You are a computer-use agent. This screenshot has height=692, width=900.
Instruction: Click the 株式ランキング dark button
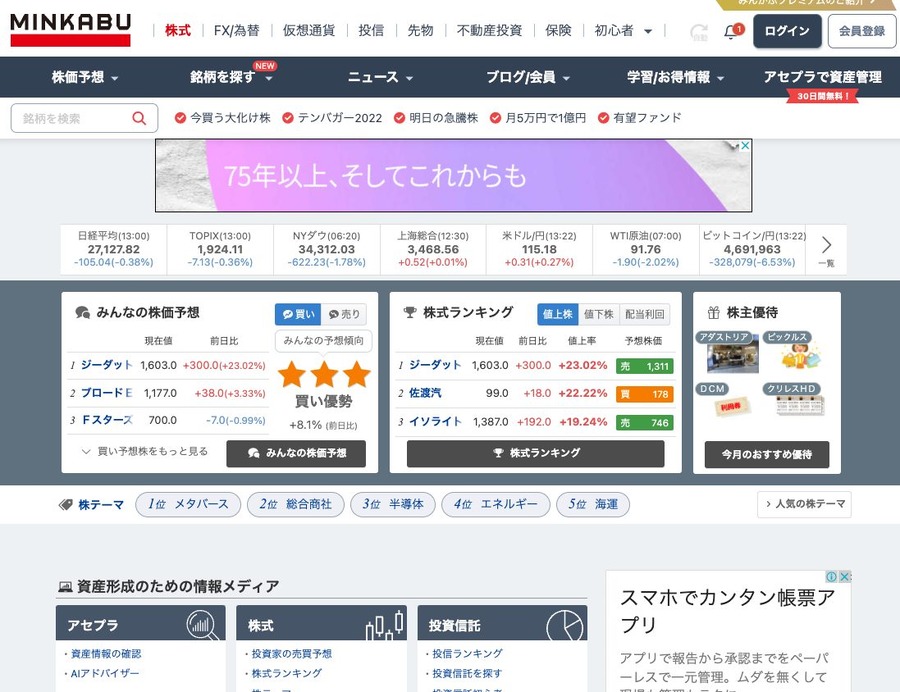536,453
